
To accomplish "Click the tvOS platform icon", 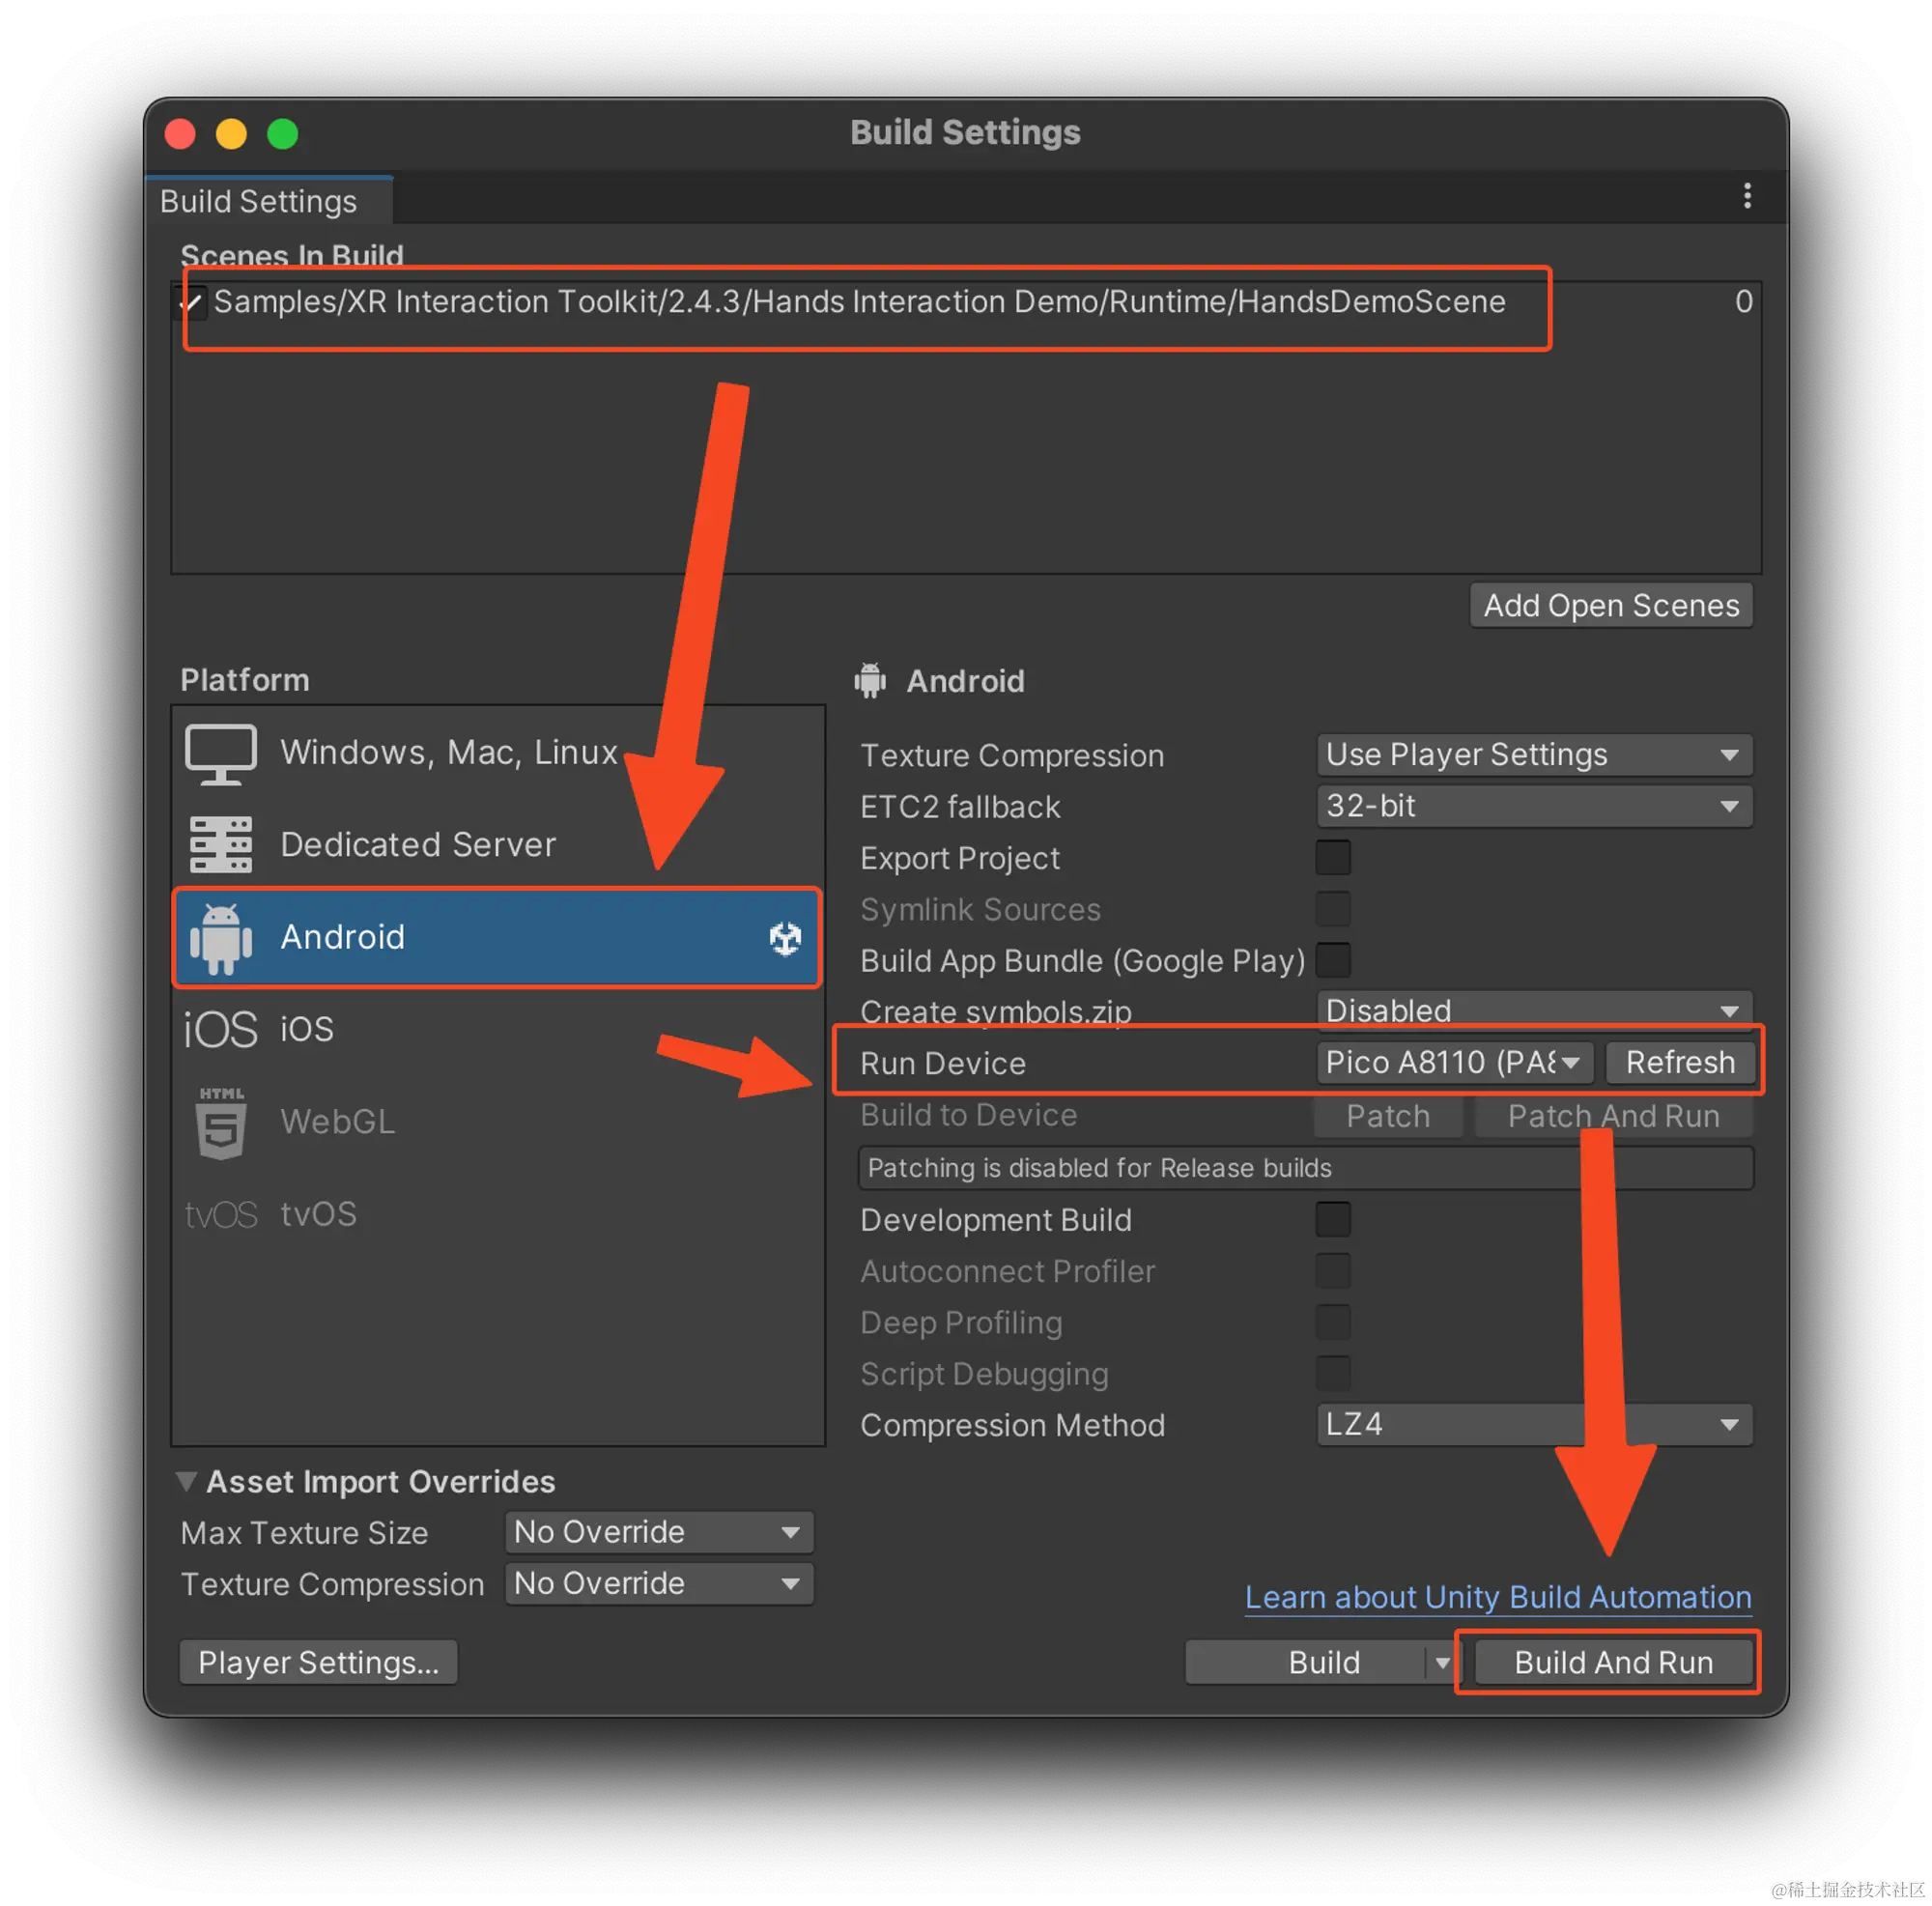I will [x=220, y=1214].
